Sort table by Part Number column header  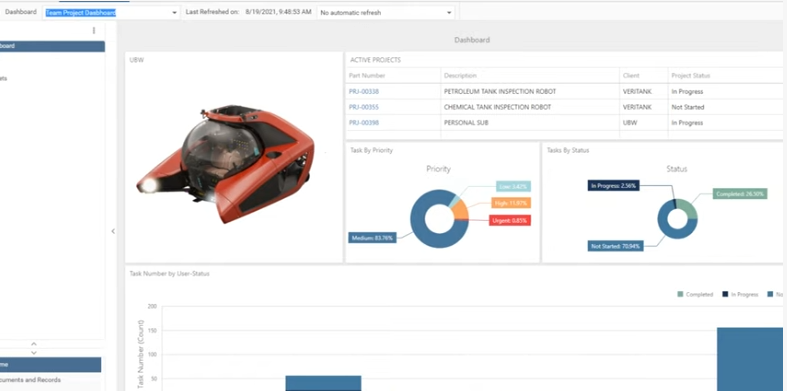tap(367, 76)
